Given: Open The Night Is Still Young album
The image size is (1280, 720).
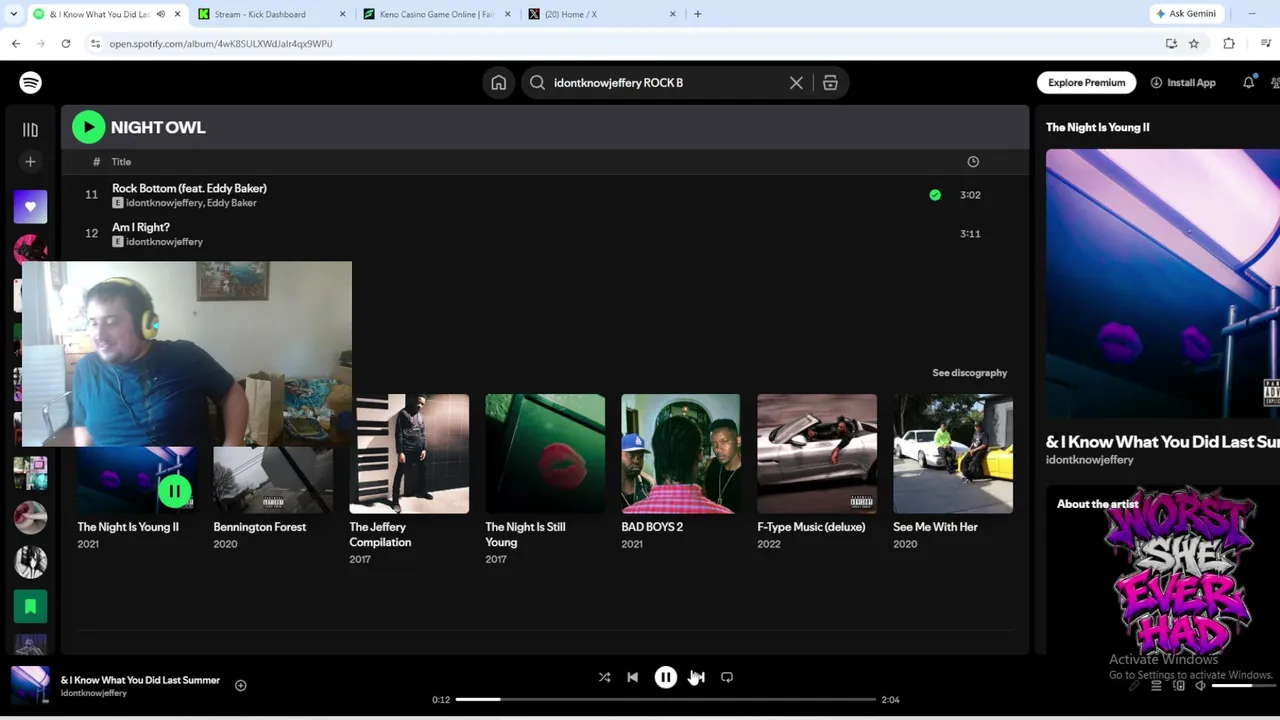Looking at the screenshot, I should [545, 454].
